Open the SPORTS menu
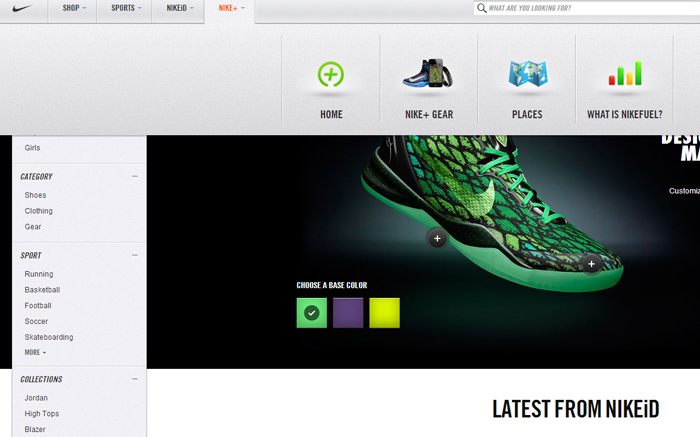 point(126,8)
